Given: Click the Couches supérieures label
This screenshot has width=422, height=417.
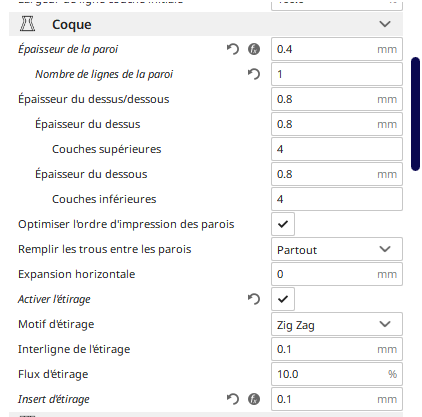Looking at the screenshot, I should [107, 149].
